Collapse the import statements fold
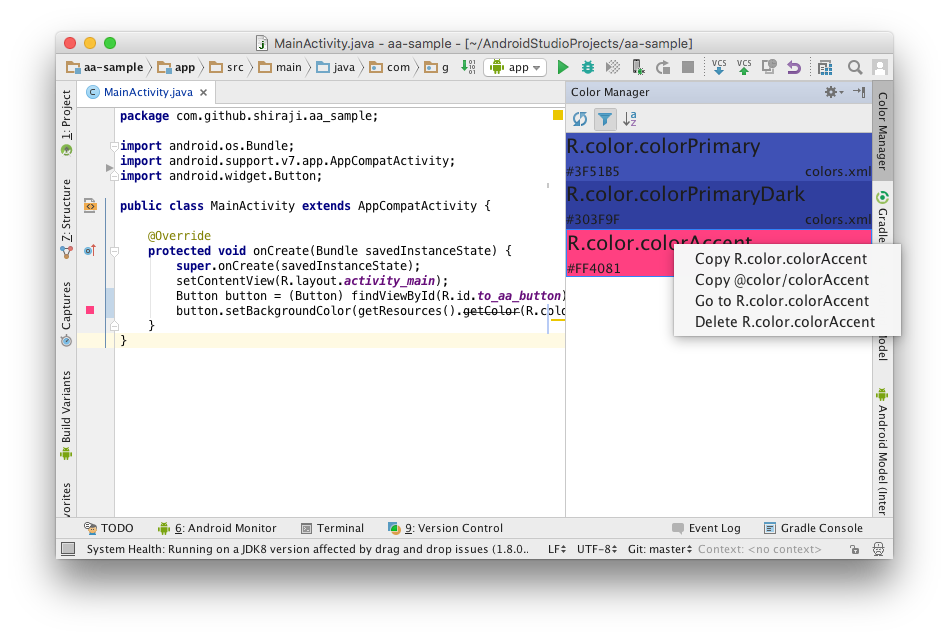The image size is (949, 639). point(114,146)
